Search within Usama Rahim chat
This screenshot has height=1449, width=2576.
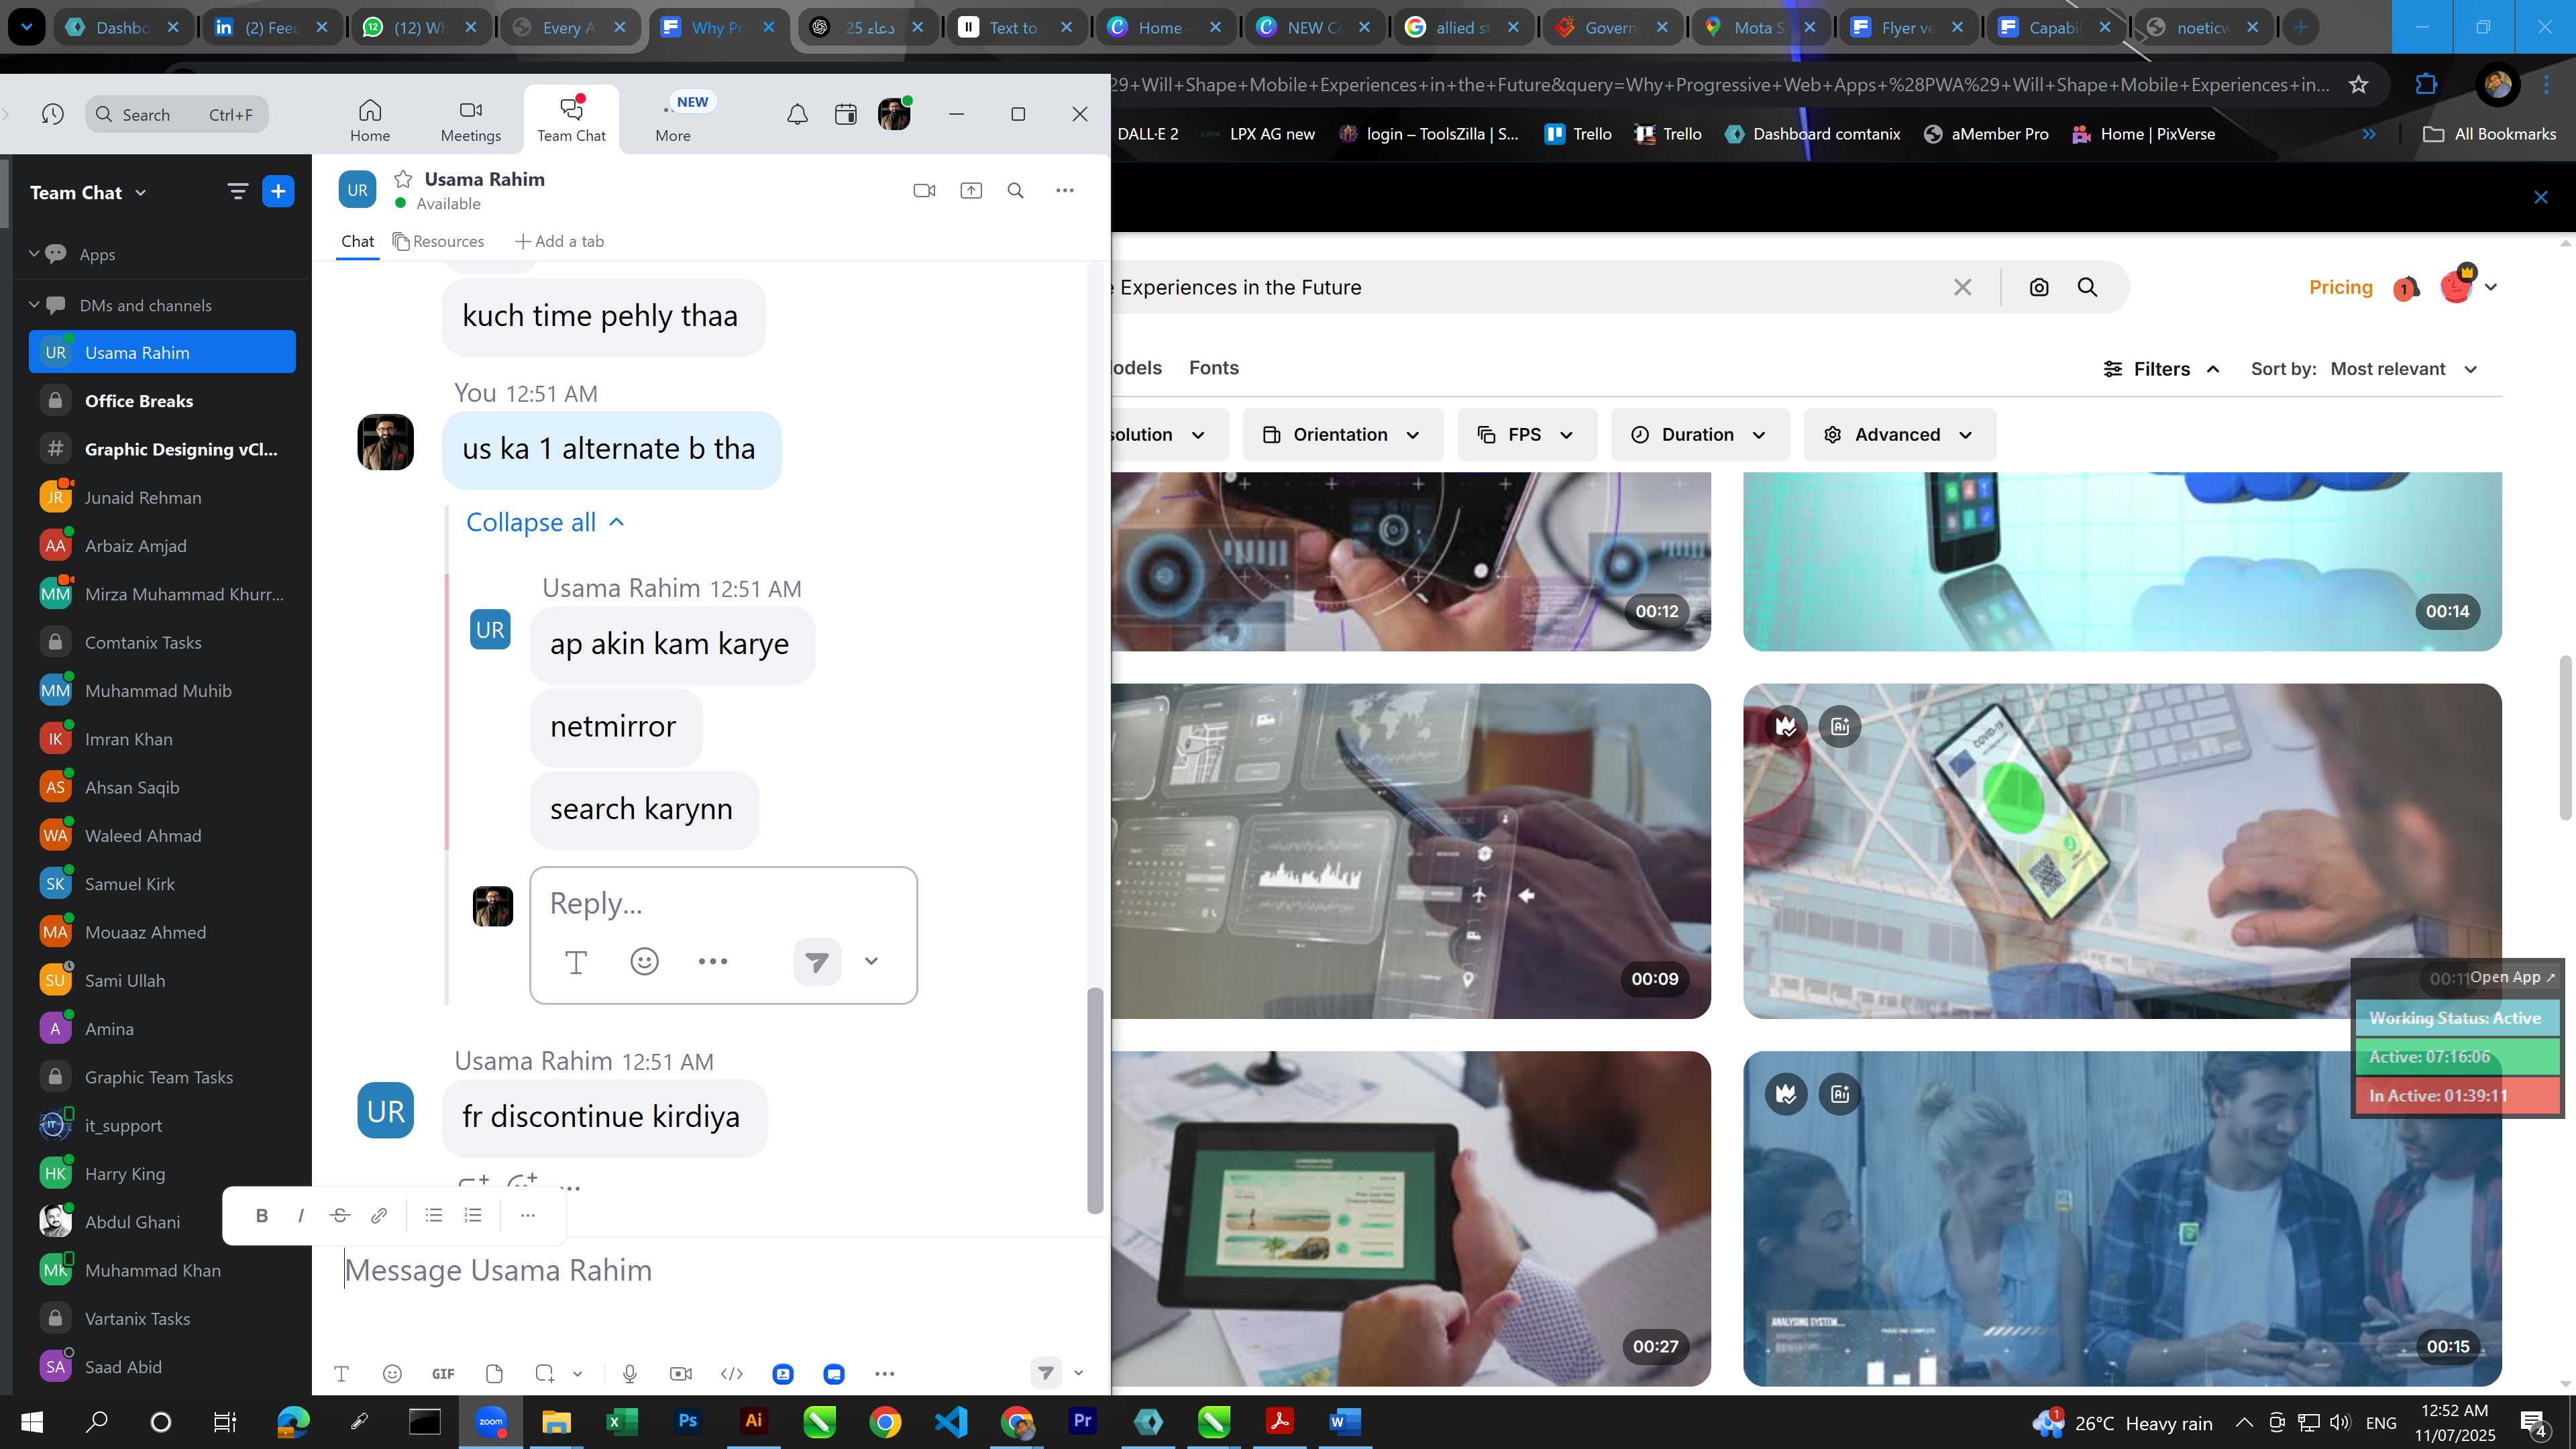click(1015, 190)
